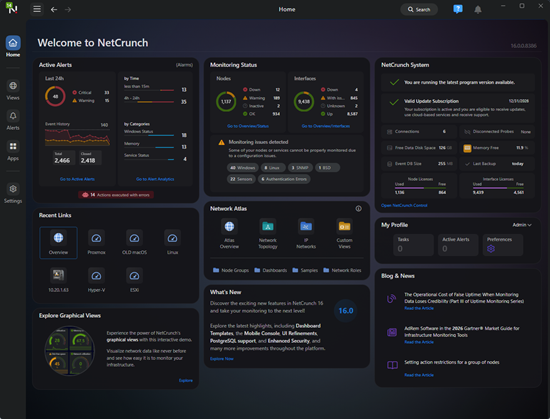This screenshot has width=550, height=419.
Task: Click Explore Now in What's New
Action: [221, 359]
